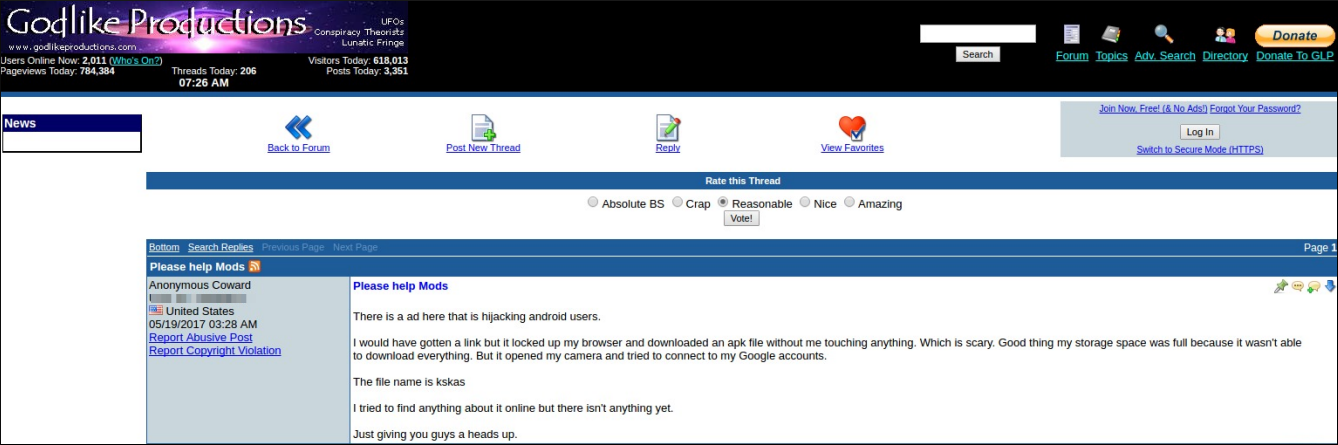The width and height of the screenshot is (1338, 445).
Task: Open the Adv. Search link
Action: point(1165,56)
